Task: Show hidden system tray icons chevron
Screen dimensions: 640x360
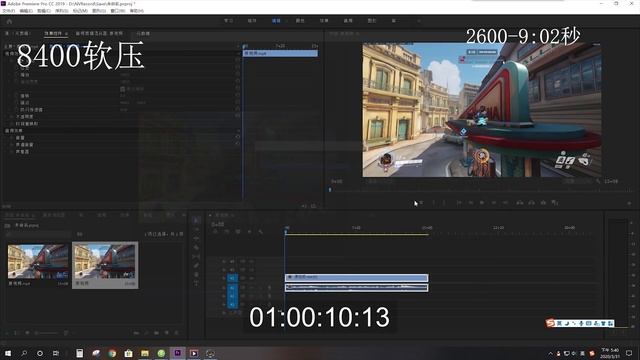Action: coord(550,353)
